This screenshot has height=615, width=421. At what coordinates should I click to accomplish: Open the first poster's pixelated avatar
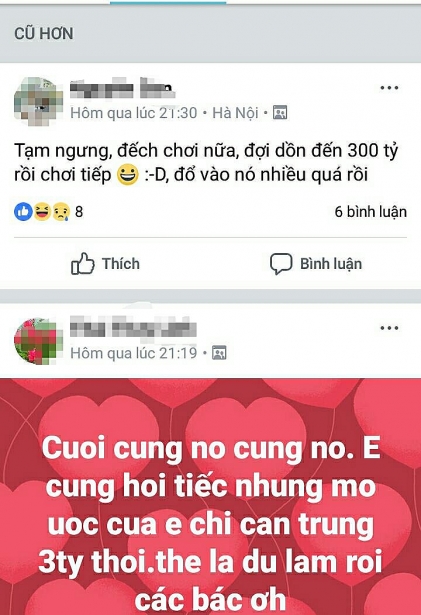(x=38, y=102)
